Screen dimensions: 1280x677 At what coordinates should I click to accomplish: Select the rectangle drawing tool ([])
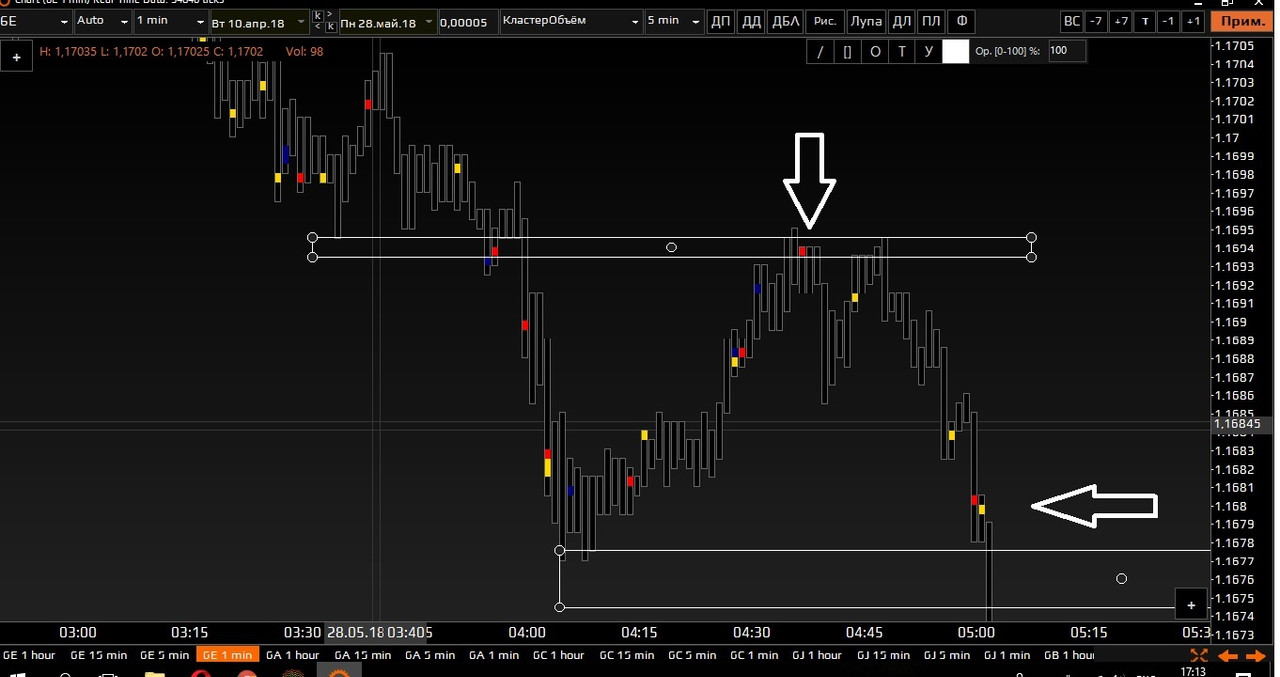point(848,51)
